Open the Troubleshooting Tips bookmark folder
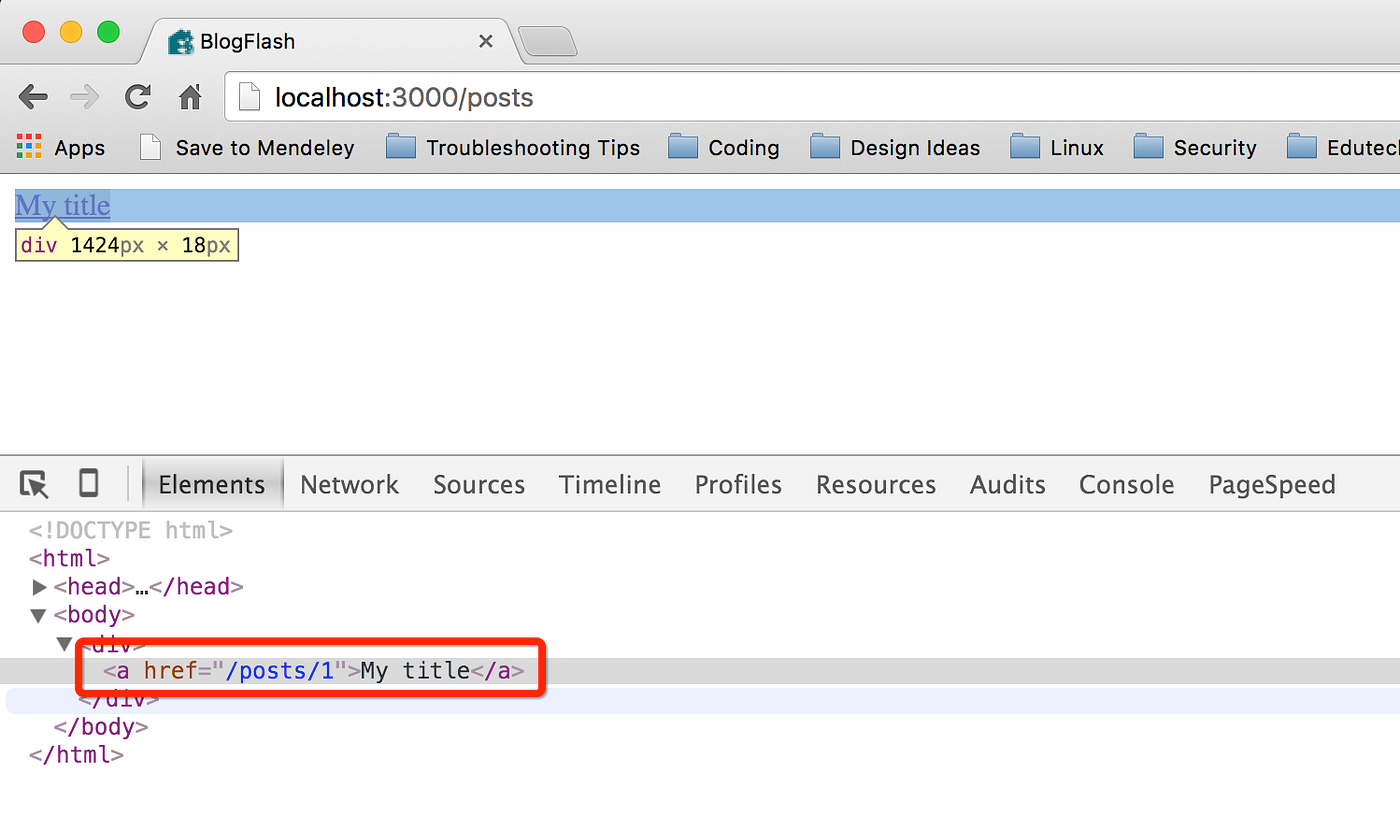1400x830 pixels. 513,148
